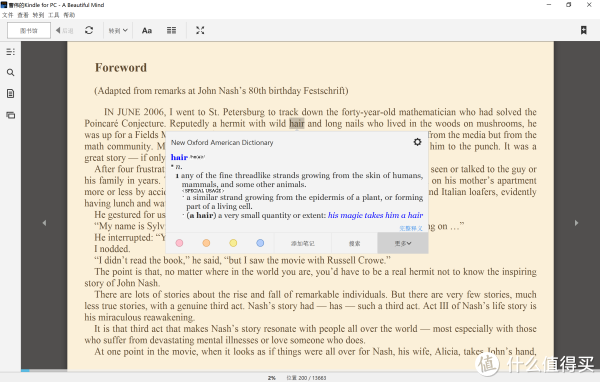Click the "Foreword" heading
The width and height of the screenshot is (600, 382).
click(121, 68)
